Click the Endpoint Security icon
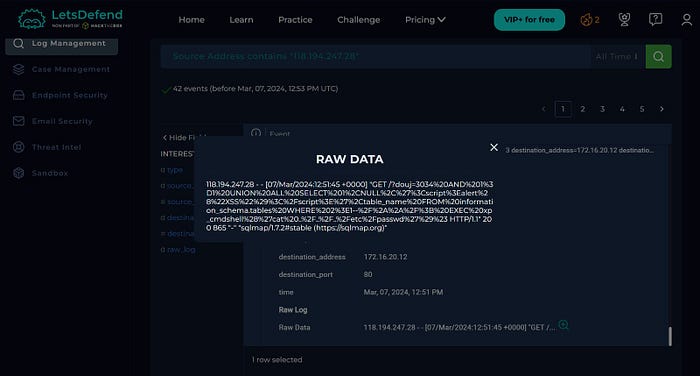The image size is (700, 376). (18, 95)
